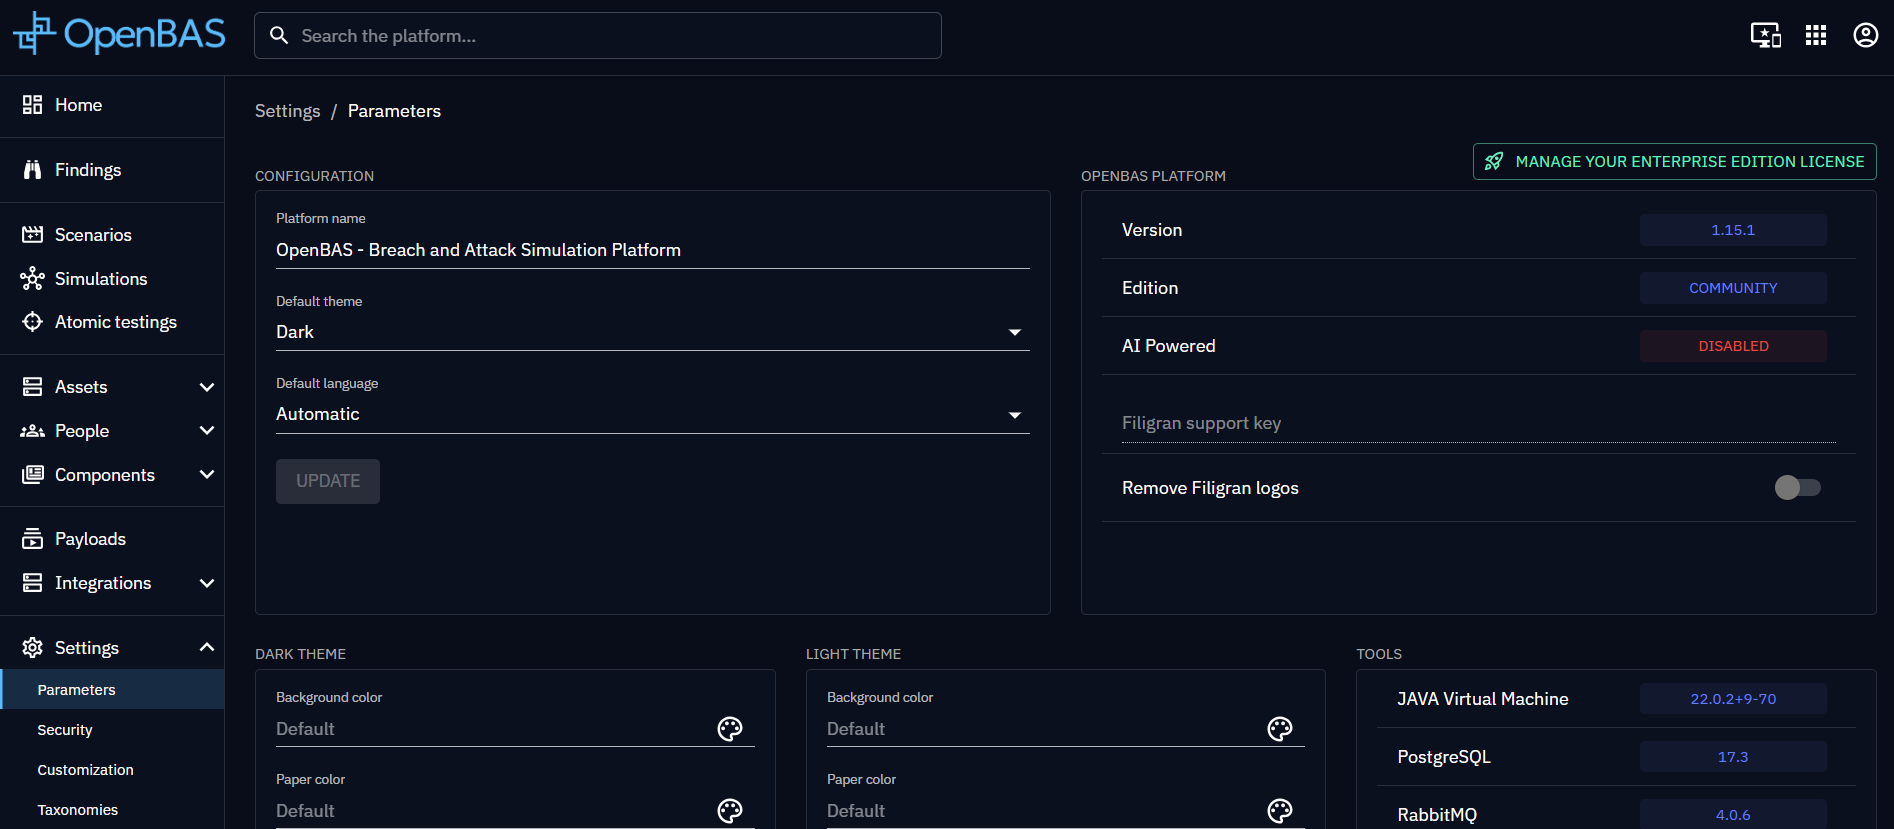Open Atomic testings page
The width and height of the screenshot is (1894, 829).
pyautogui.click(x=115, y=322)
